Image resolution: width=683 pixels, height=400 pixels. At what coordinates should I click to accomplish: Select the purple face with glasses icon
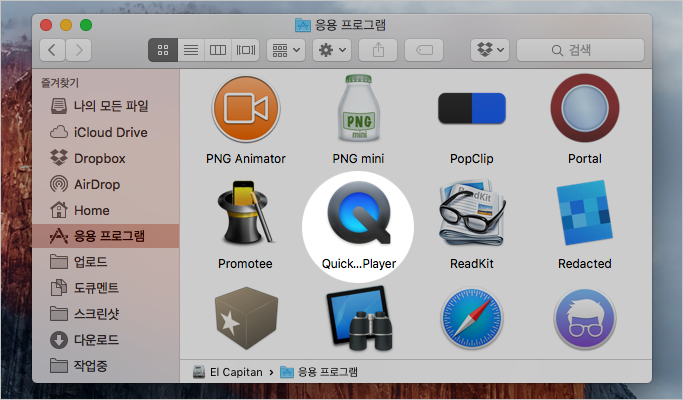(585, 319)
